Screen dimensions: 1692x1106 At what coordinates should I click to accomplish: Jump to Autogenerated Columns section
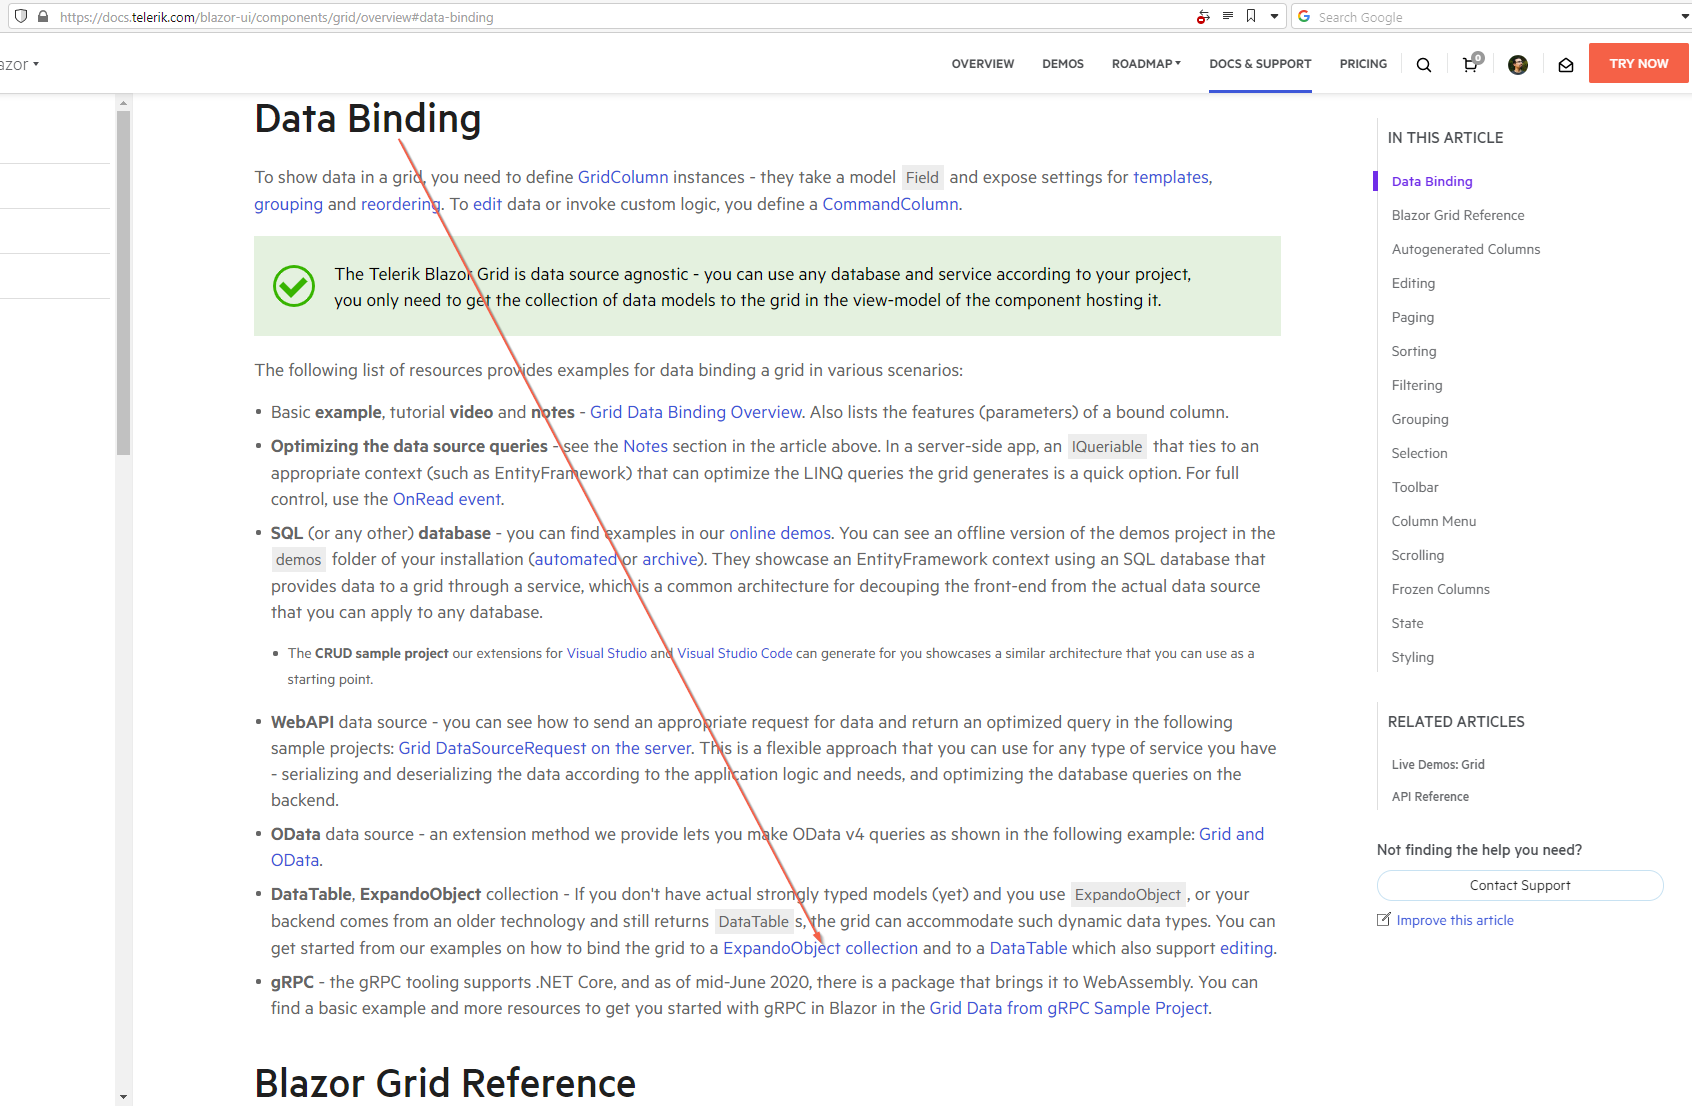[x=1466, y=249]
